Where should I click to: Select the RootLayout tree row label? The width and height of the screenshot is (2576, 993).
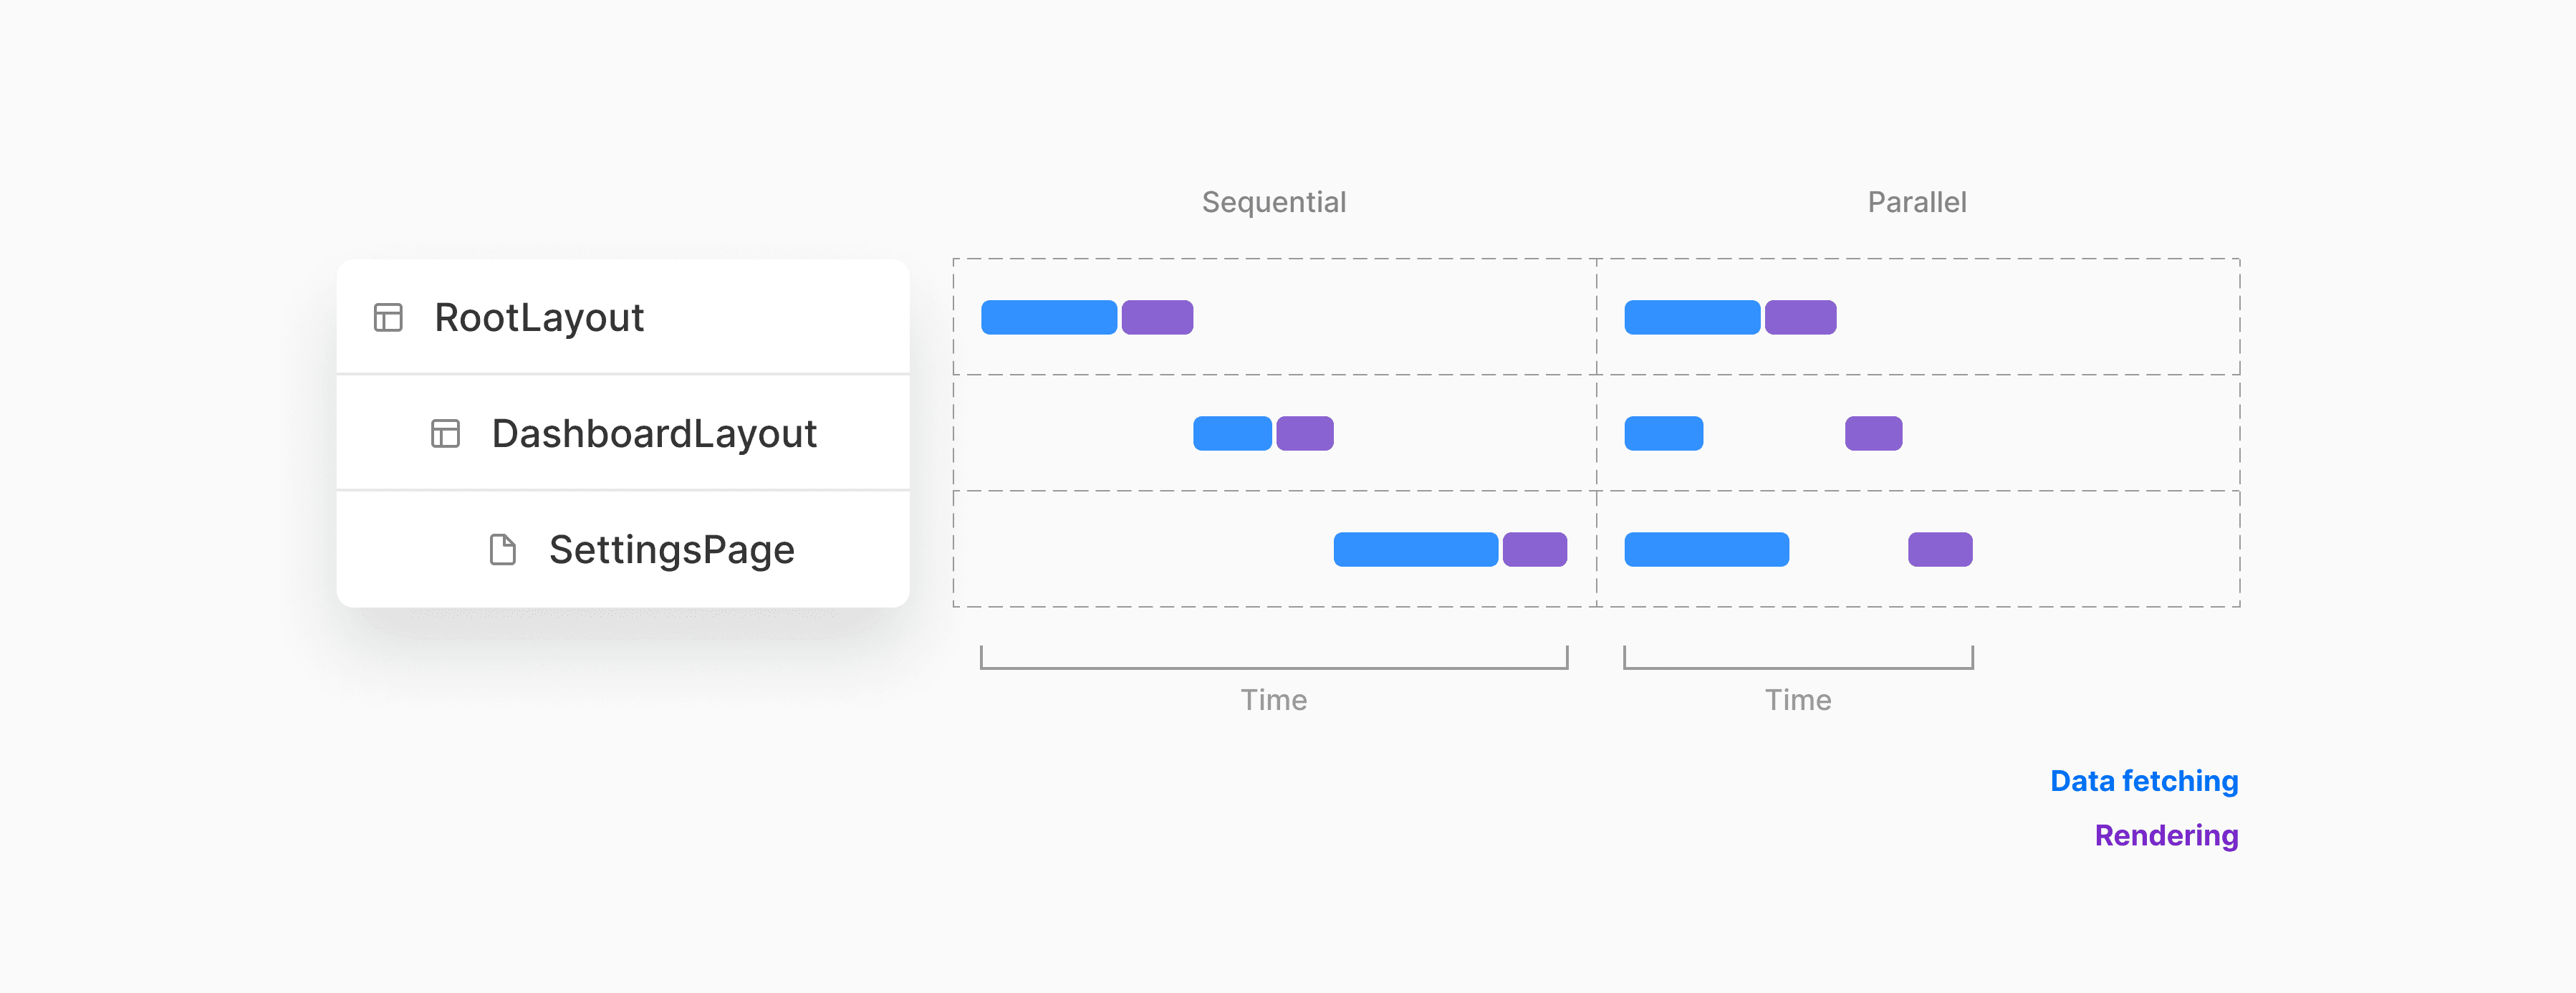click(x=539, y=317)
